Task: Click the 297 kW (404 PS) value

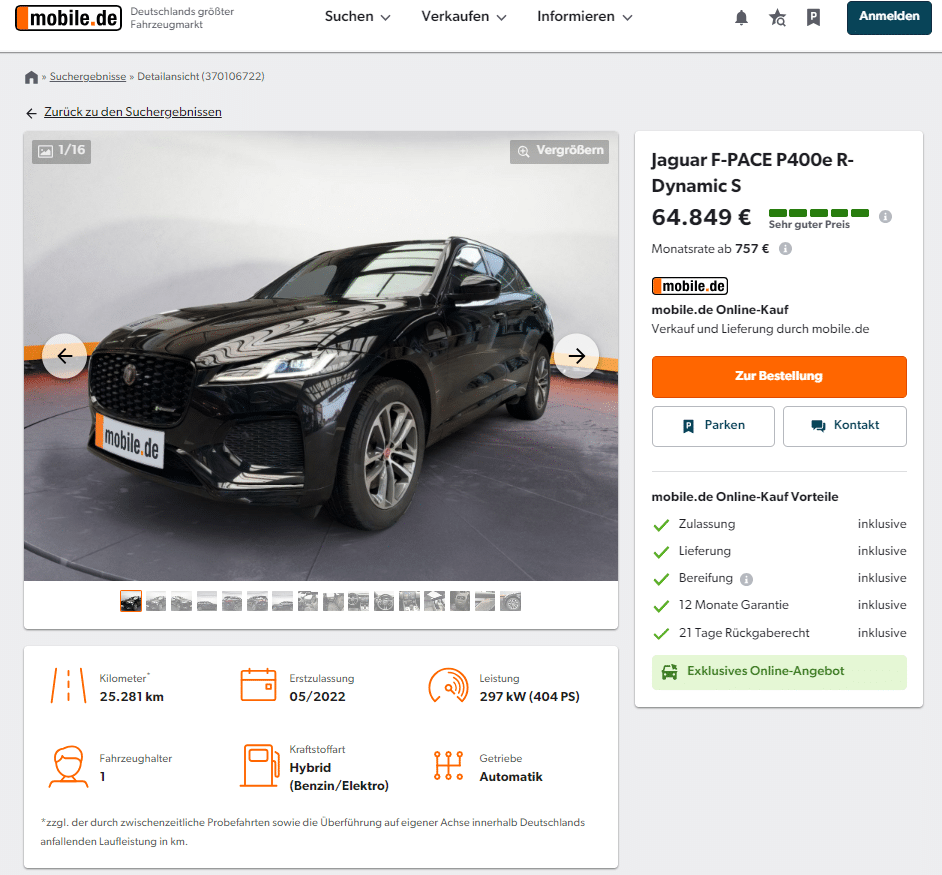Action: 529,697
